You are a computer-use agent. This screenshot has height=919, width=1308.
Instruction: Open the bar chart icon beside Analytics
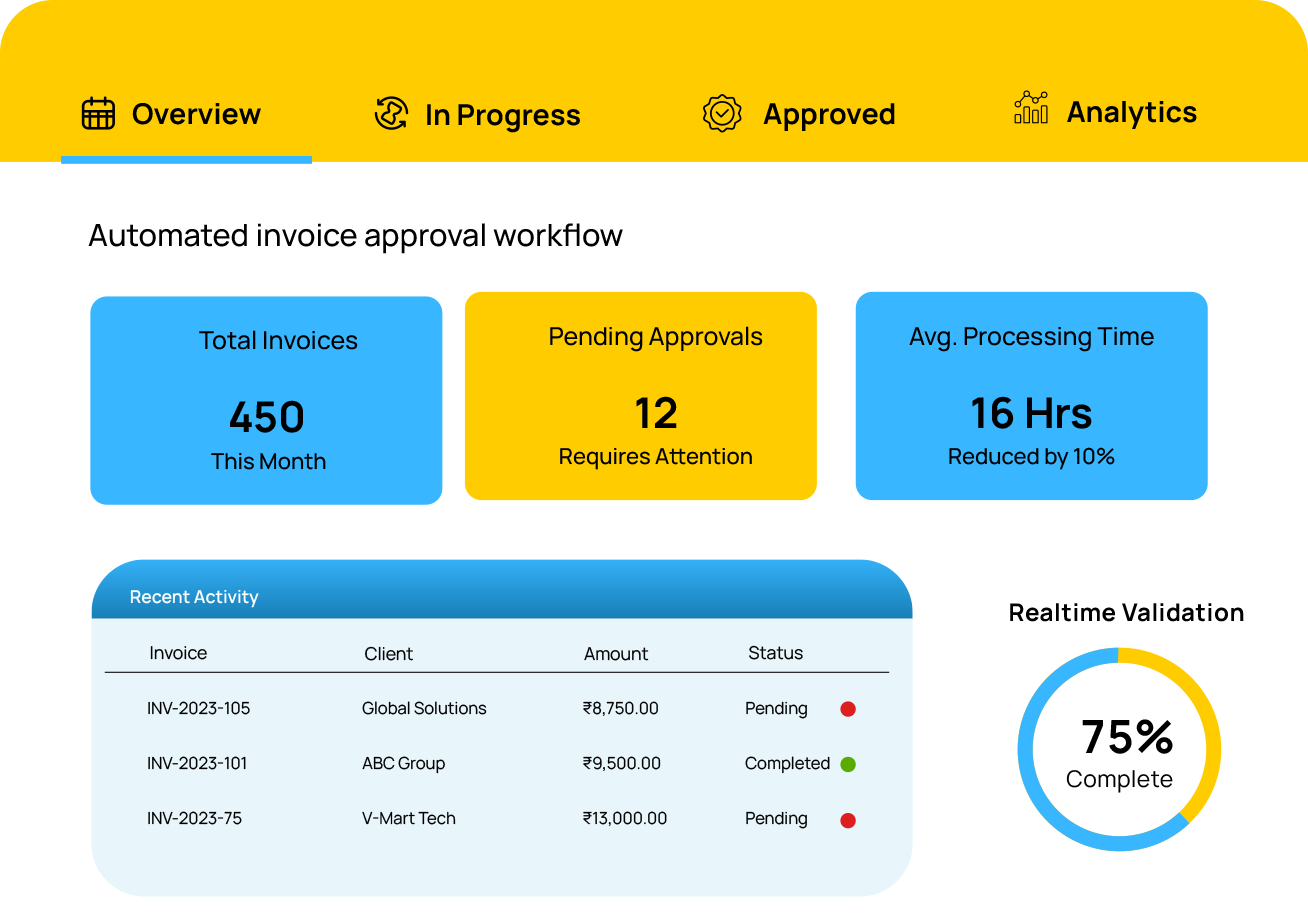pyautogui.click(x=1030, y=112)
